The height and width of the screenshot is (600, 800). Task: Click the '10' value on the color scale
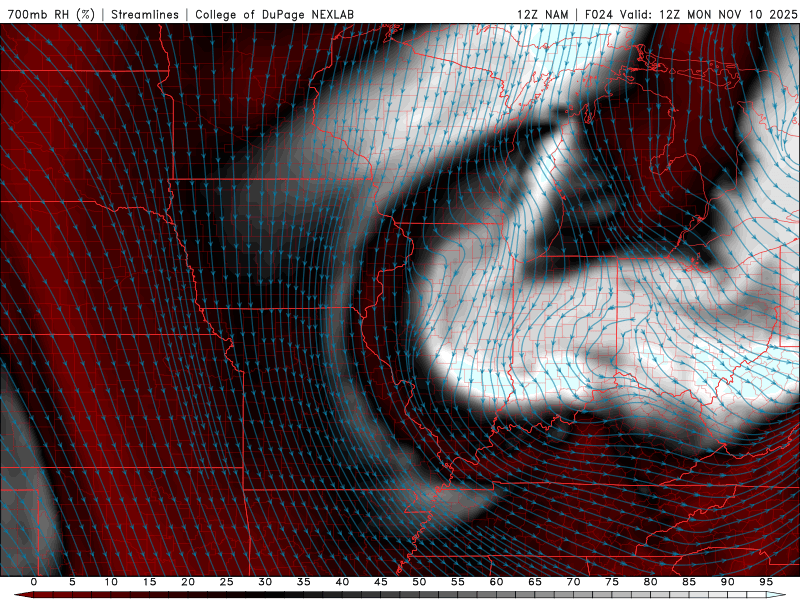(x=111, y=582)
